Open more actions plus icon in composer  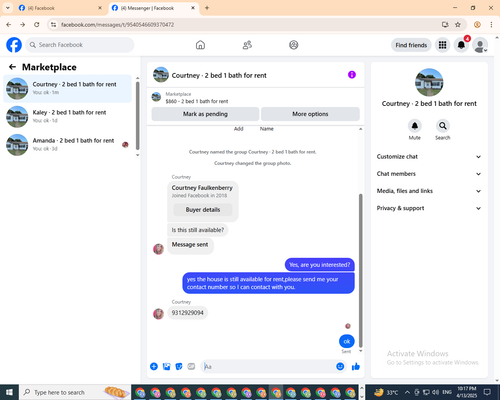[154, 367]
